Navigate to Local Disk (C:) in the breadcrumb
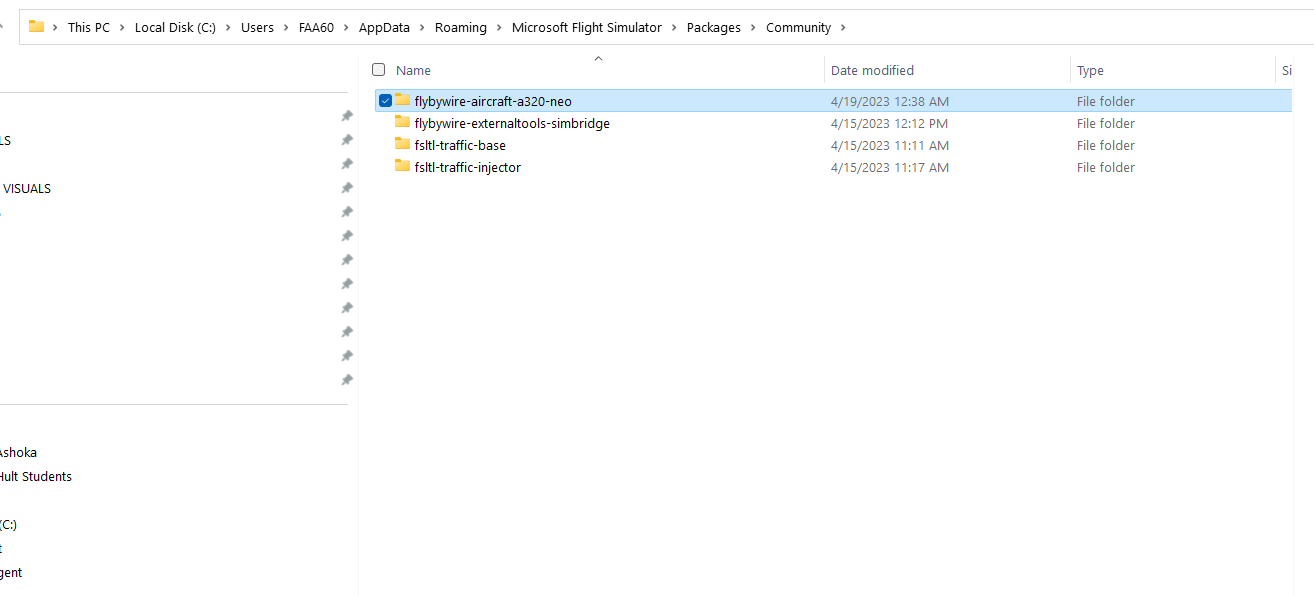 [175, 27]
